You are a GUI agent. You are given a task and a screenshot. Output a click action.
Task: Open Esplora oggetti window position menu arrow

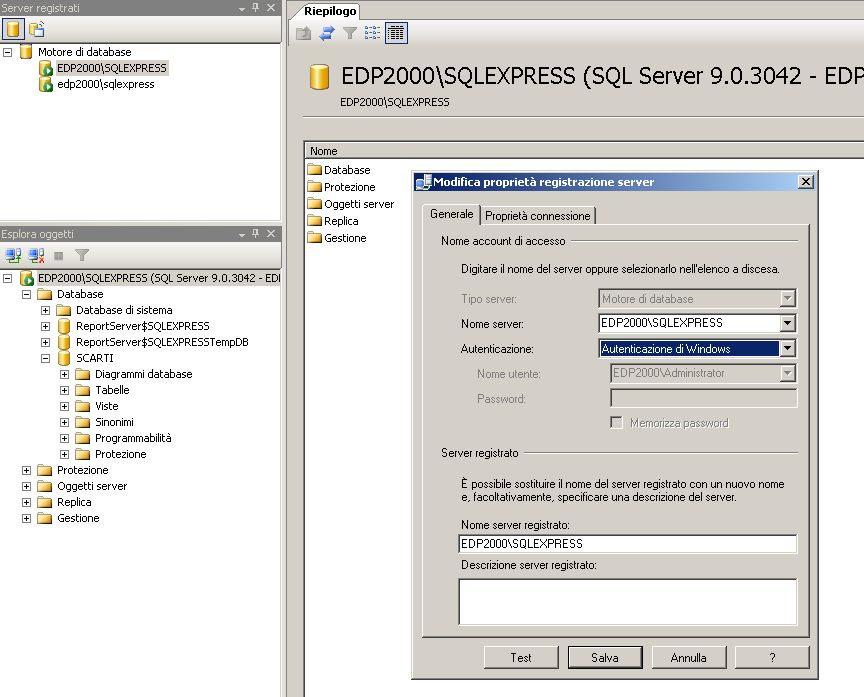[x=242, y=235]
